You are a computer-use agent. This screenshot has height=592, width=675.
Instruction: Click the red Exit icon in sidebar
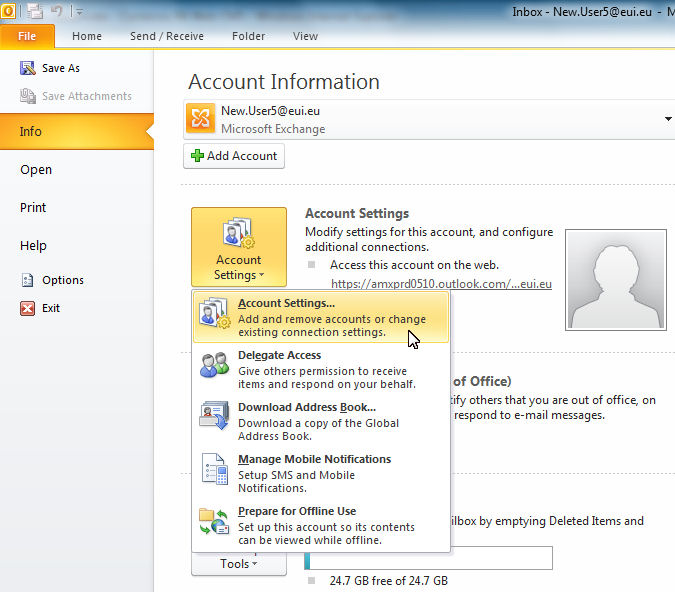click(28, 308)
